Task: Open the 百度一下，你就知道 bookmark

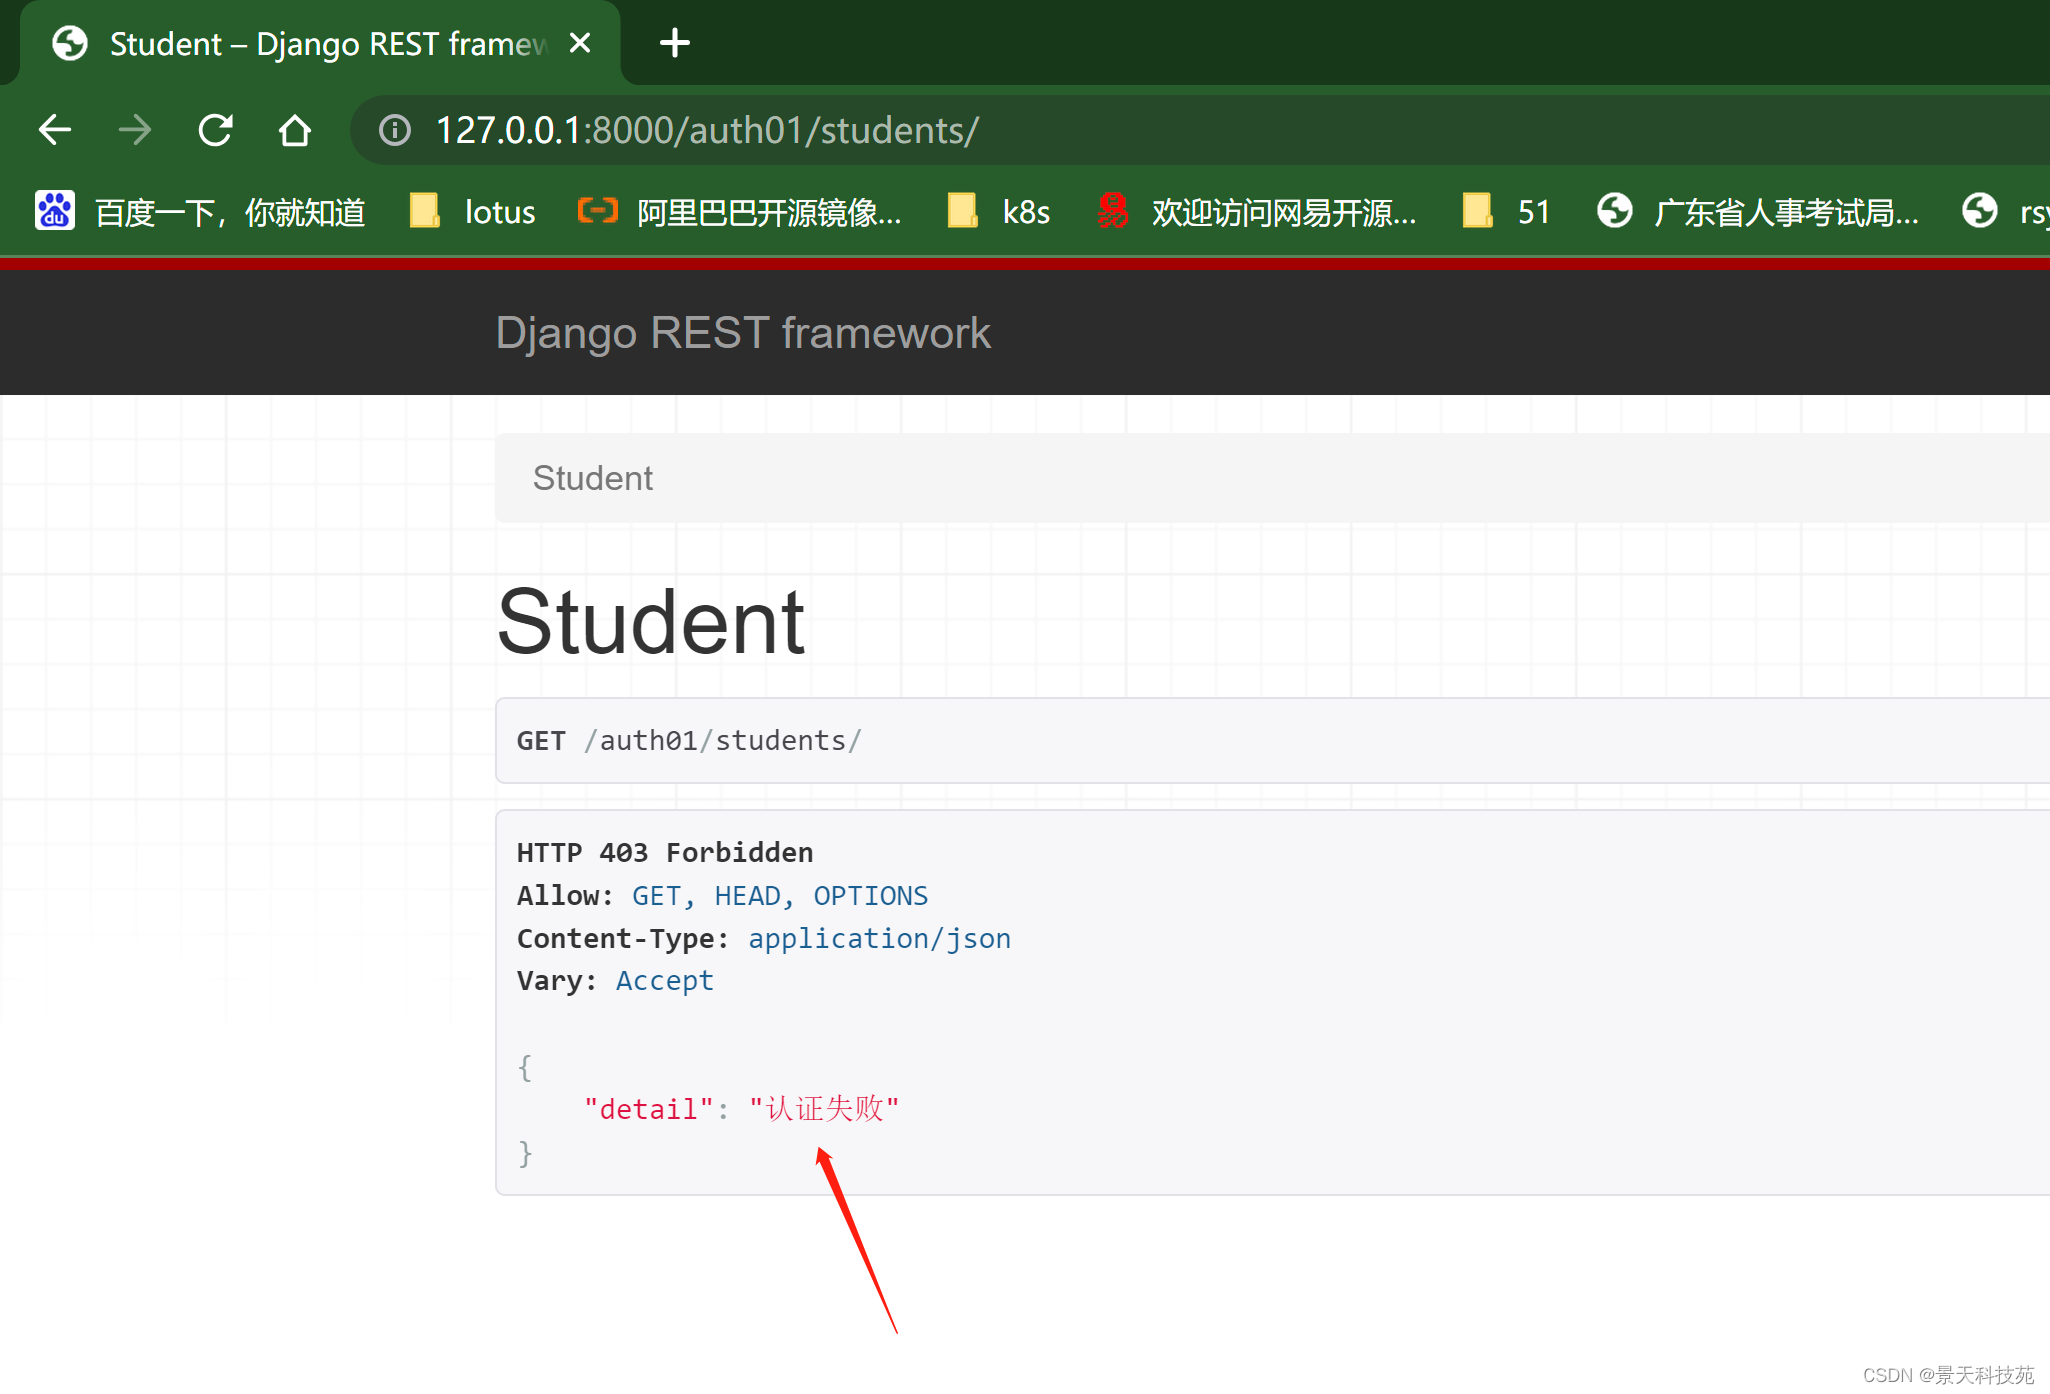Action: [200, 212]
